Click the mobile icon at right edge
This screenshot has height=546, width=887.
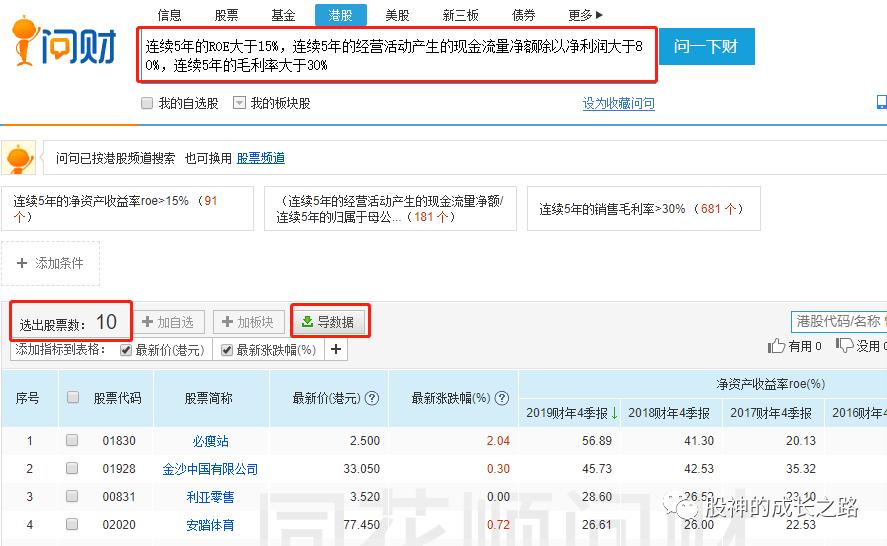click(882, 102)
